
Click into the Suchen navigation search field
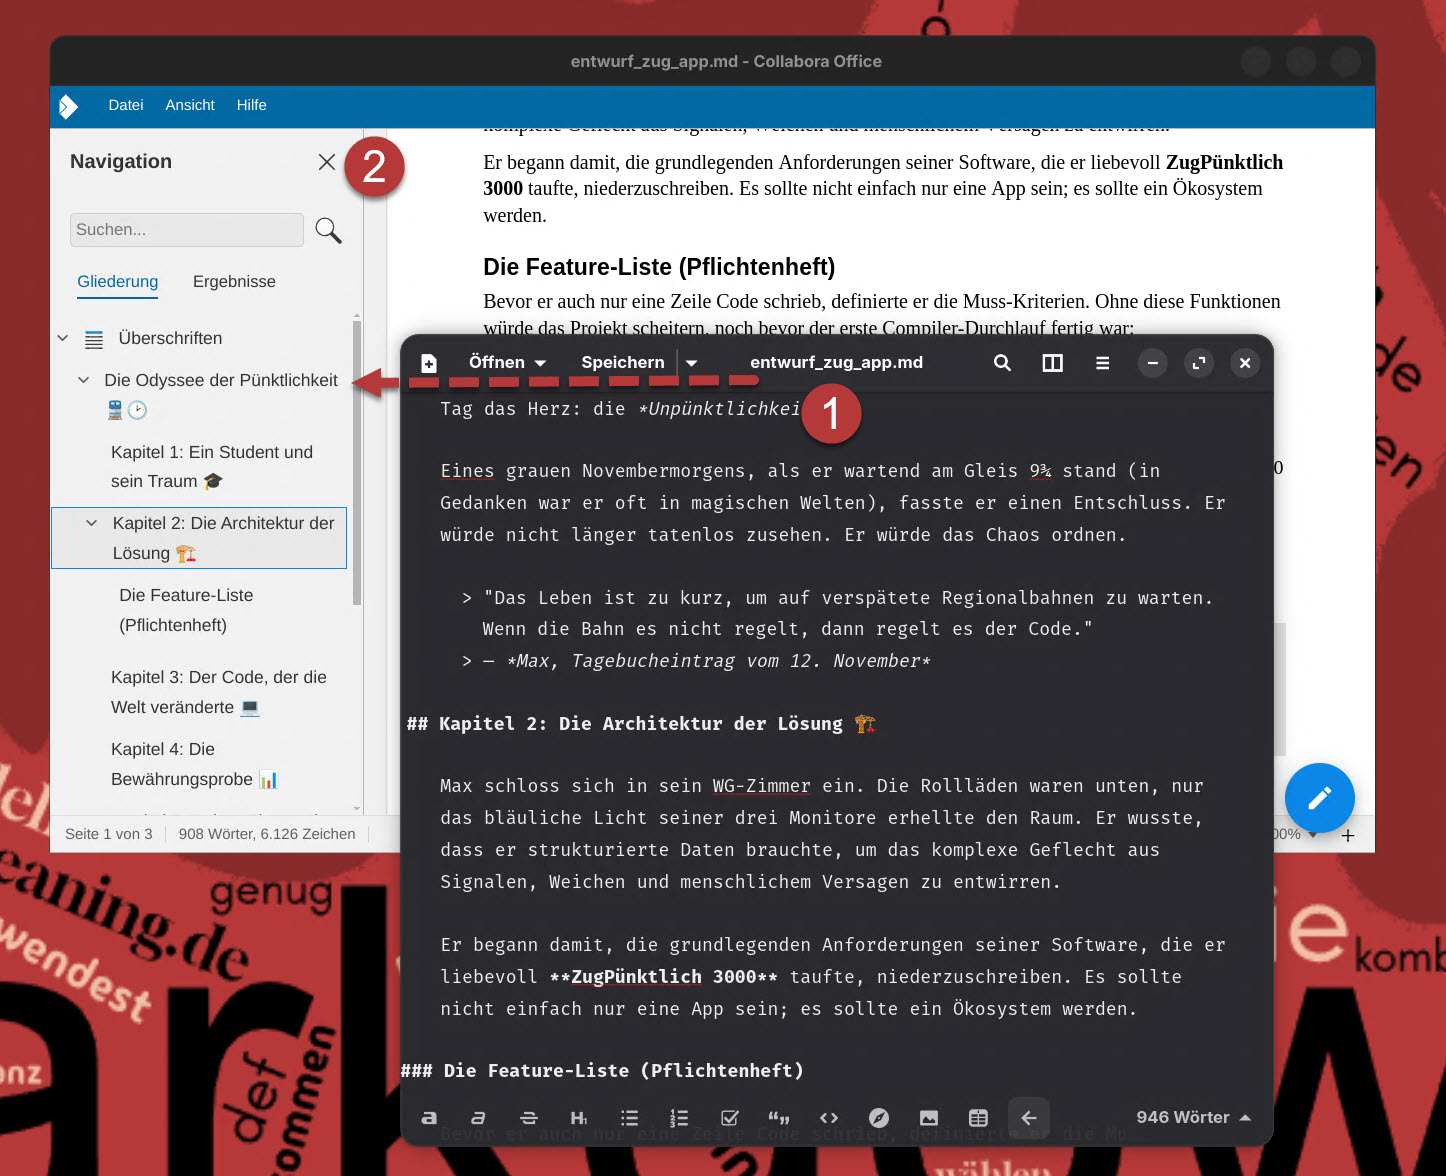click(x=187, y=230)
